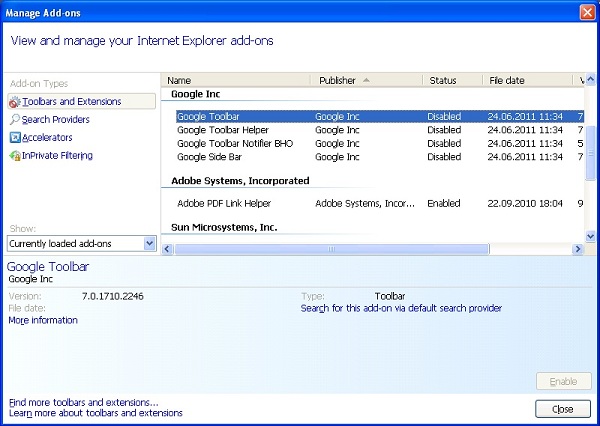Open Search Providers add-on type

[x=55, y=119]
